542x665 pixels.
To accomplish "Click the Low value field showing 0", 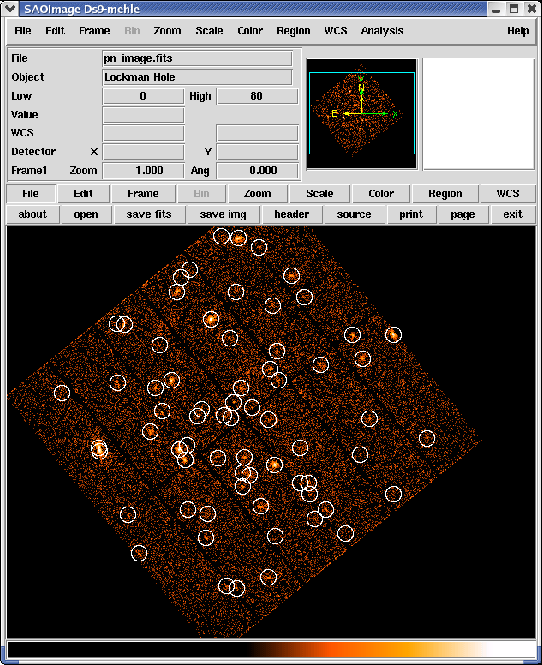I will [143, 96].
